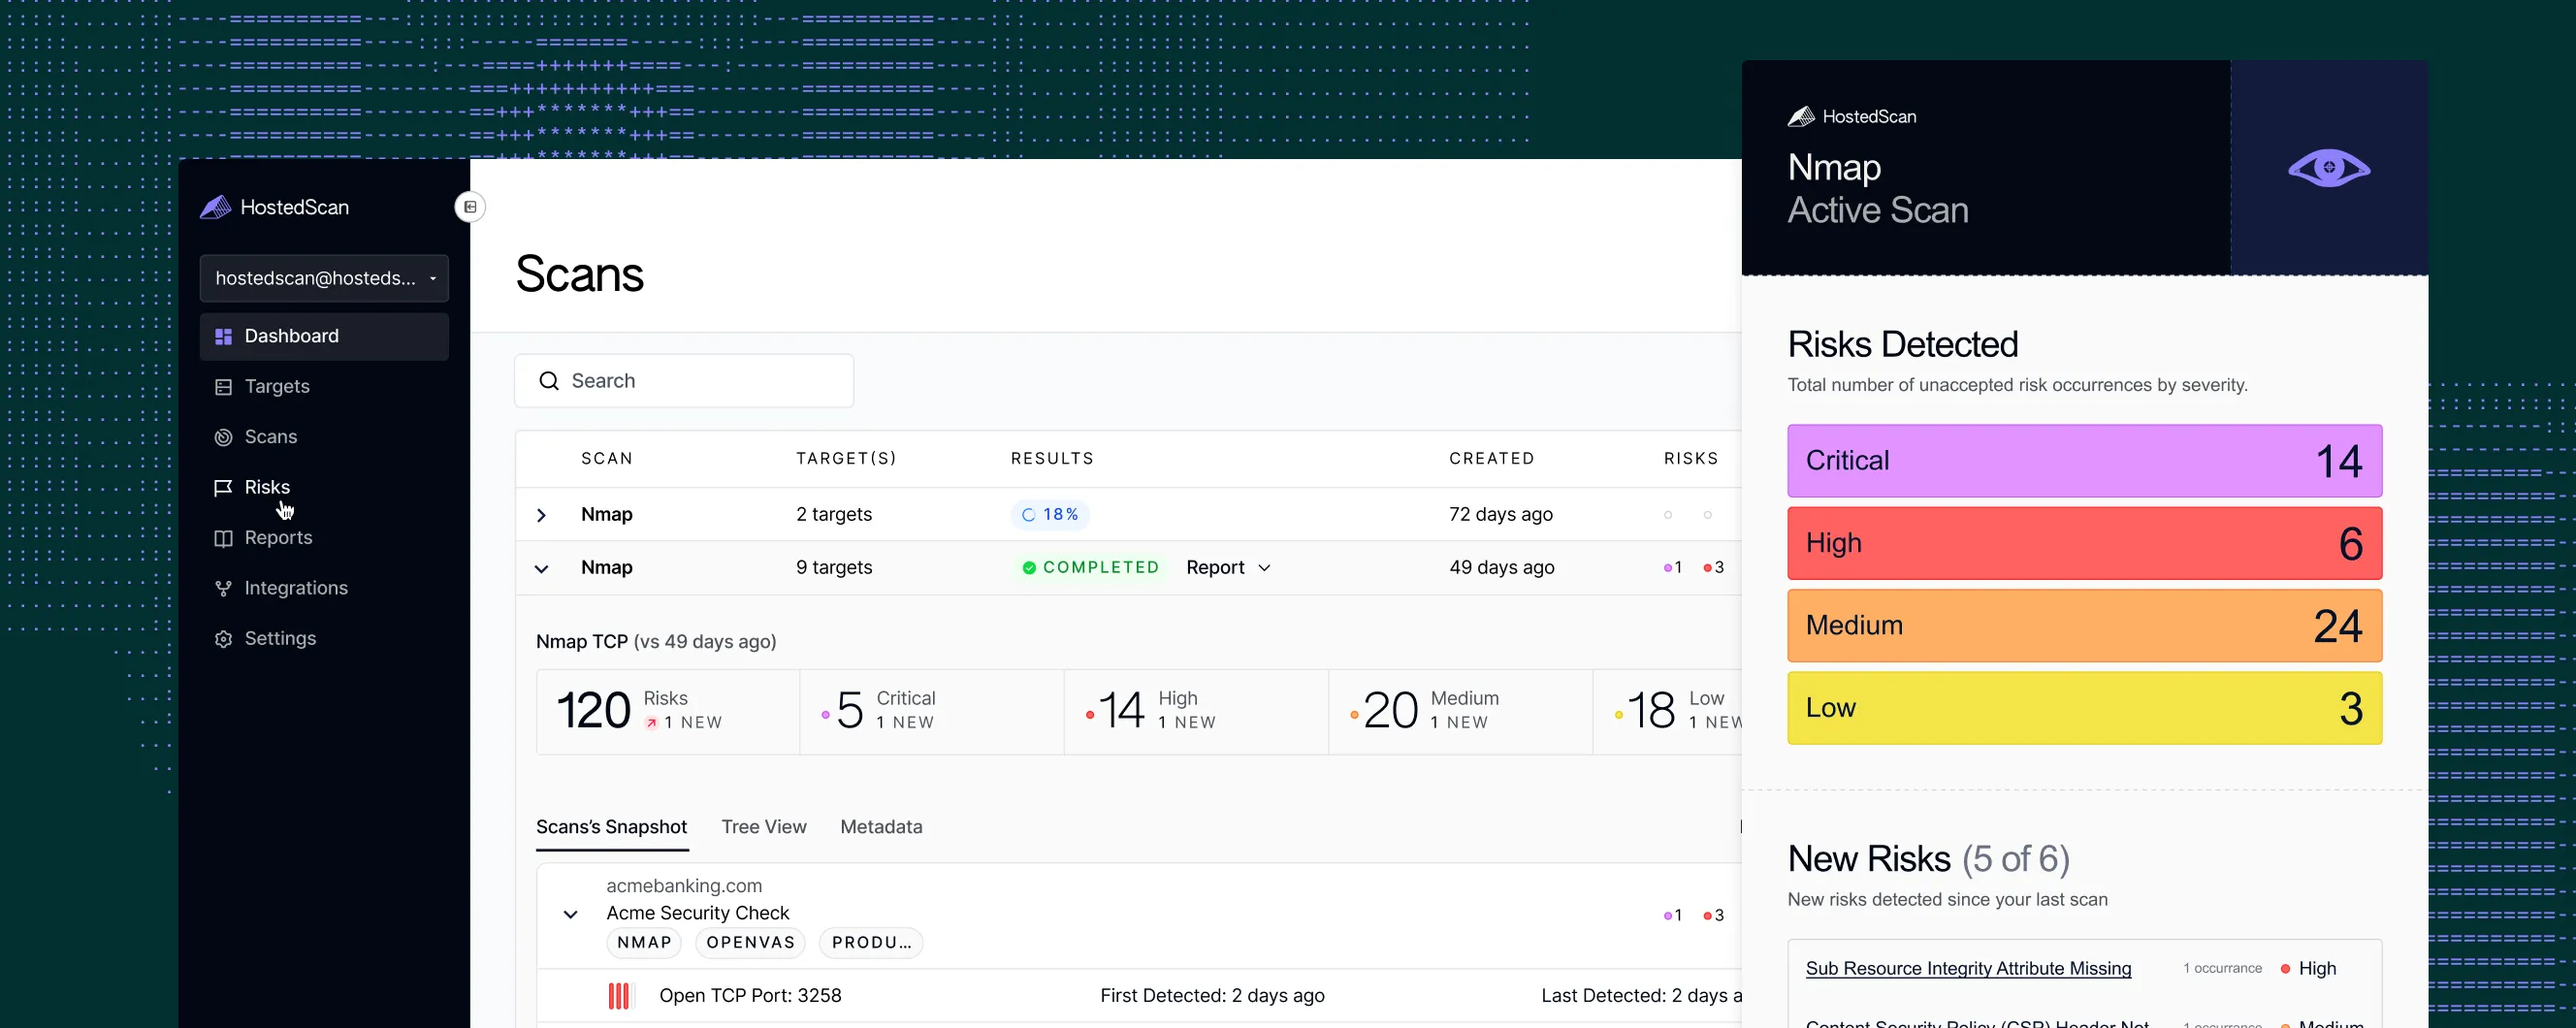Click the red bars severity icon beside Open TCP Port
Viewport: 2576px width, 1028px height.
619,996
